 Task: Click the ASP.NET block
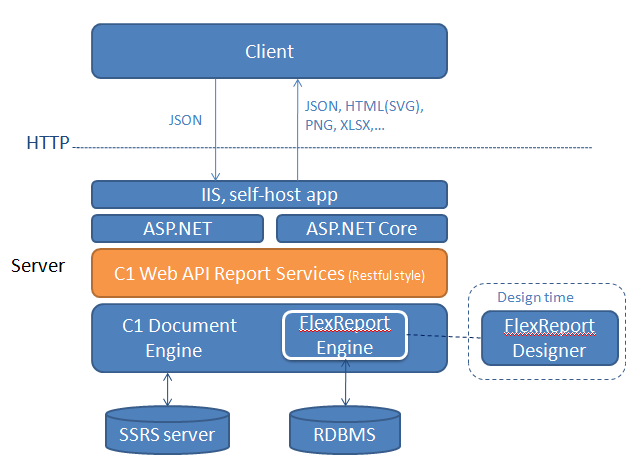coord(178,229)
